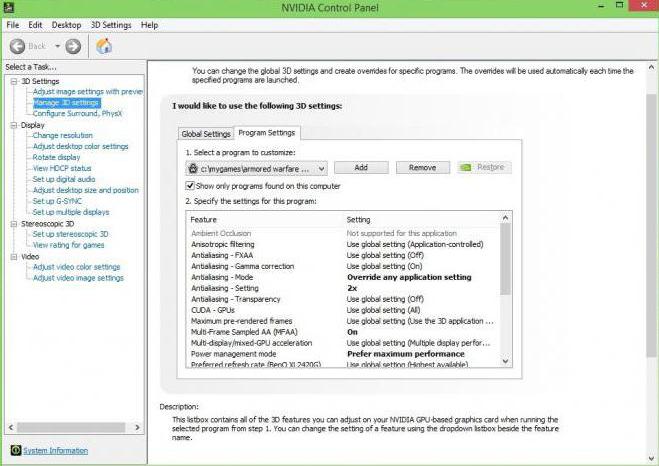Click the Remove button
The image size is (659, 466).
click(422, 167)
